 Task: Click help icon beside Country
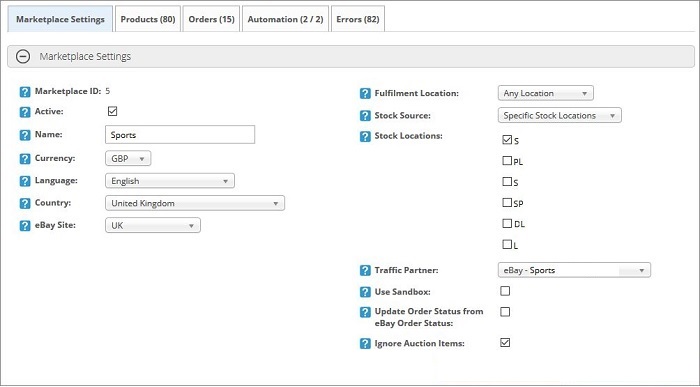coord(25,203)
